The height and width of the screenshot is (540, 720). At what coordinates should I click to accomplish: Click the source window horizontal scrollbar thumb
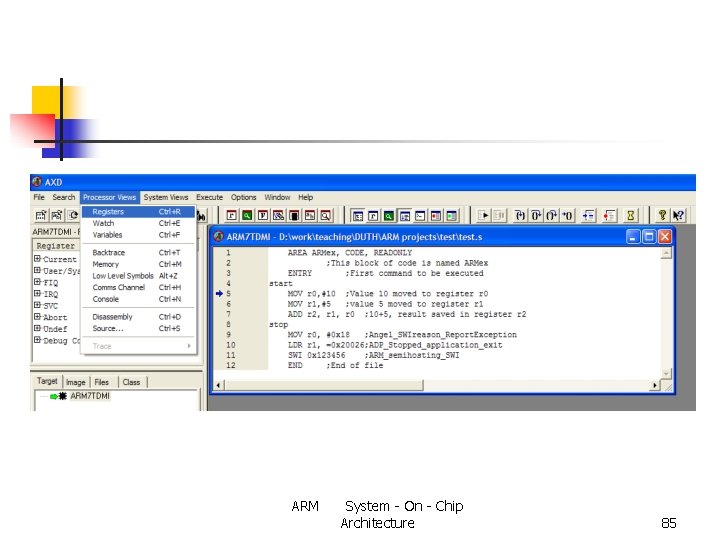[x=323, y=385]
